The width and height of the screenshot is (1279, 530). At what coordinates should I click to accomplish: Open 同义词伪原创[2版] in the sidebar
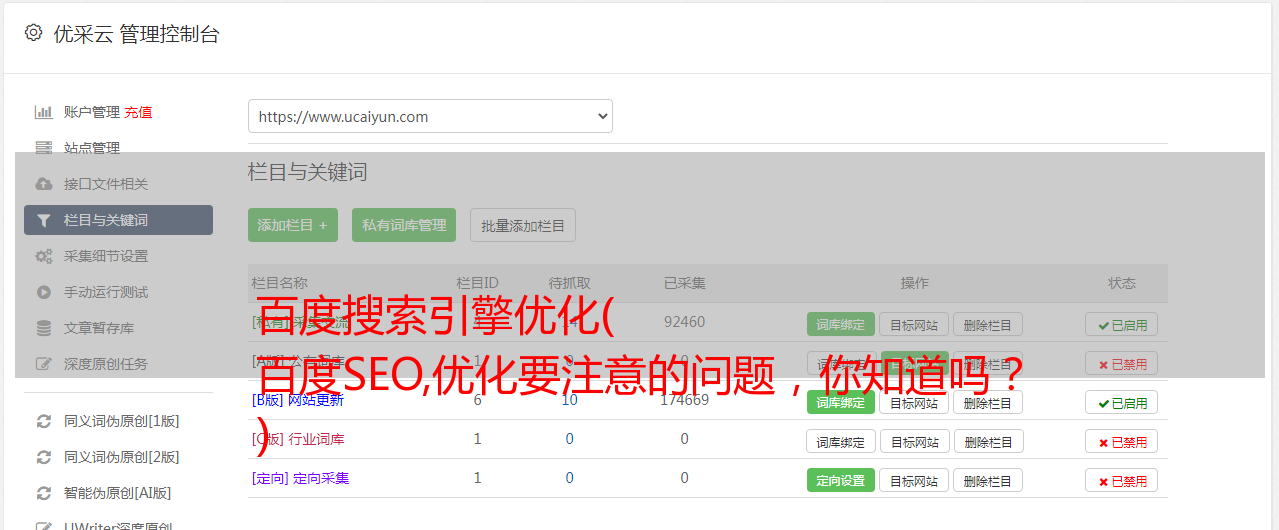(122, 457)
